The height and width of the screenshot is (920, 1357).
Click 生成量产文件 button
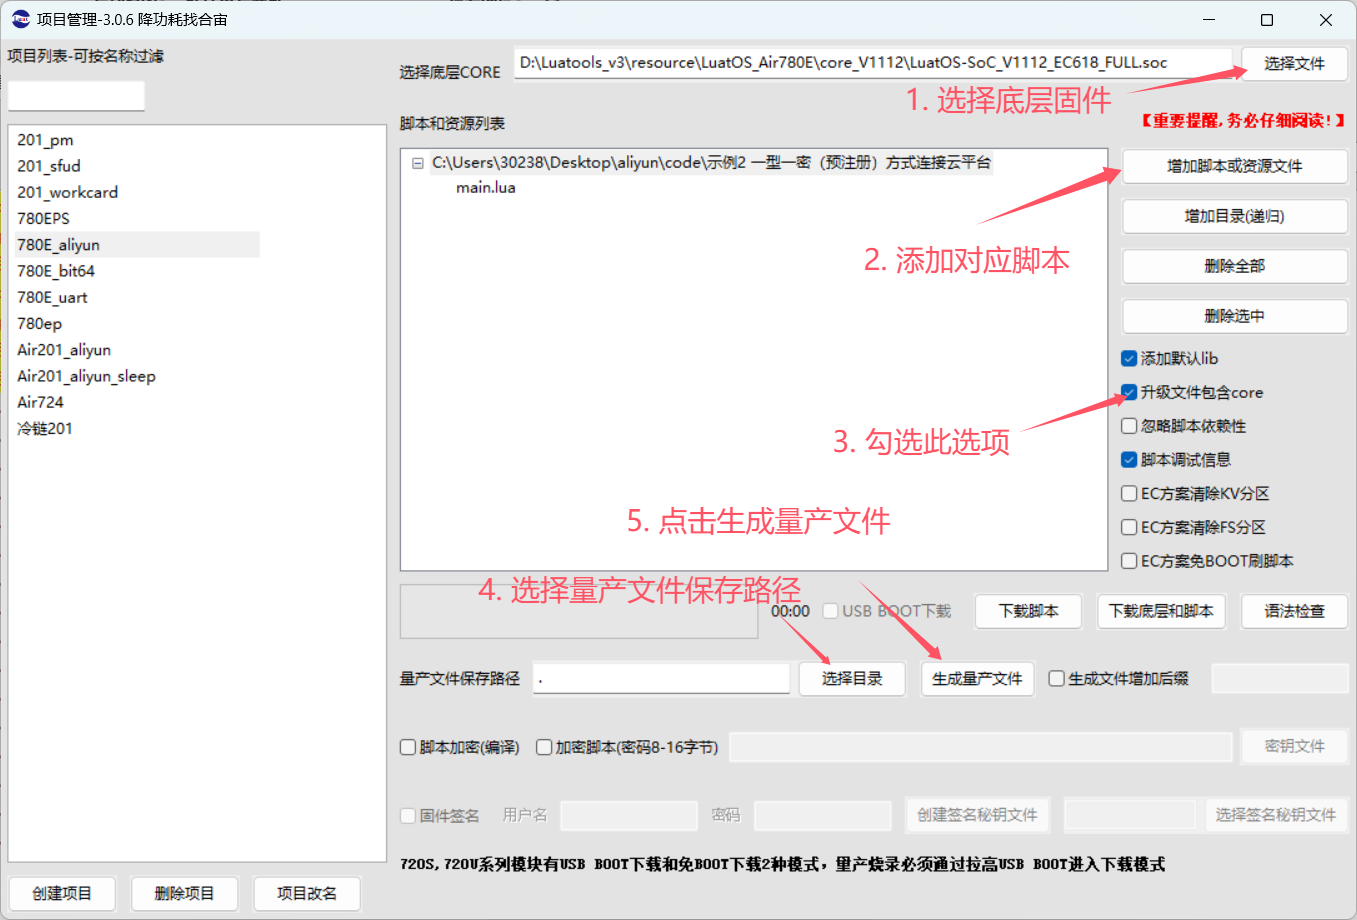click(977, 679)
